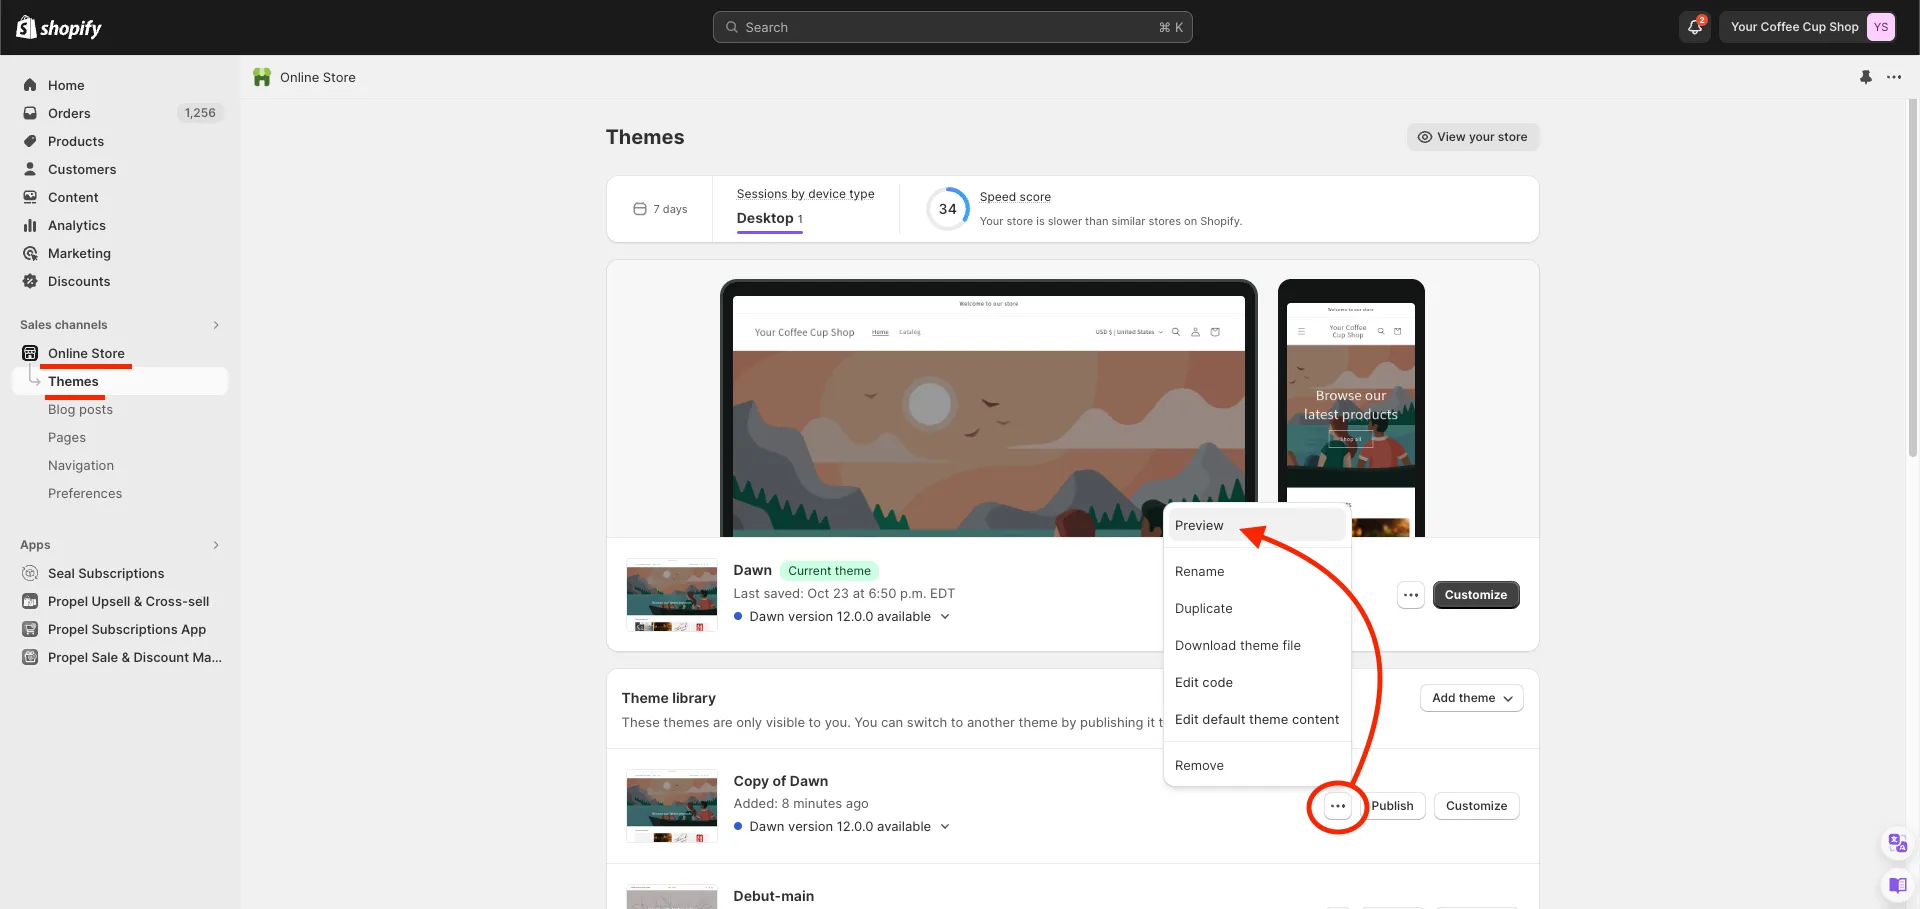The width and height of the screenshot is (1920, 909).
Task: Click the Propel Sale & Discount icon
Action: (x=30, y=657)
